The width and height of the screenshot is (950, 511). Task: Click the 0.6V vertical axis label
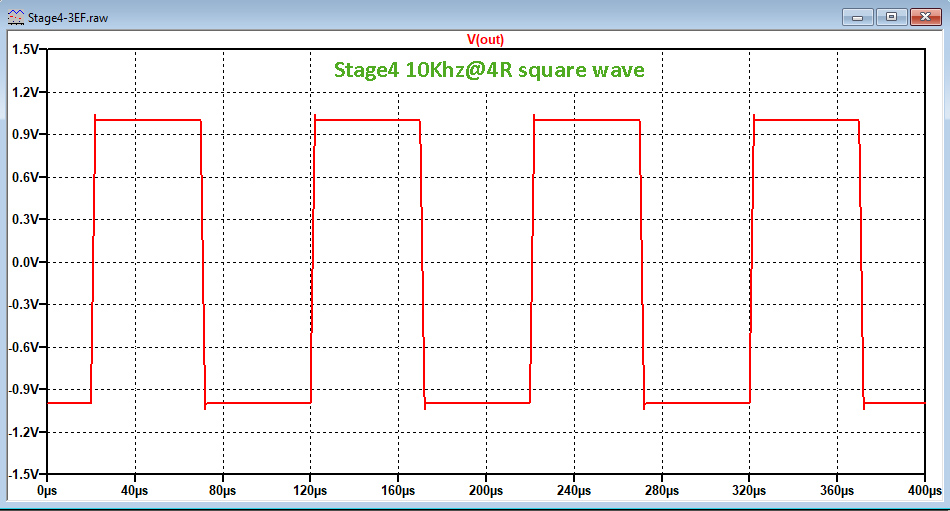(x=25, y=177)
